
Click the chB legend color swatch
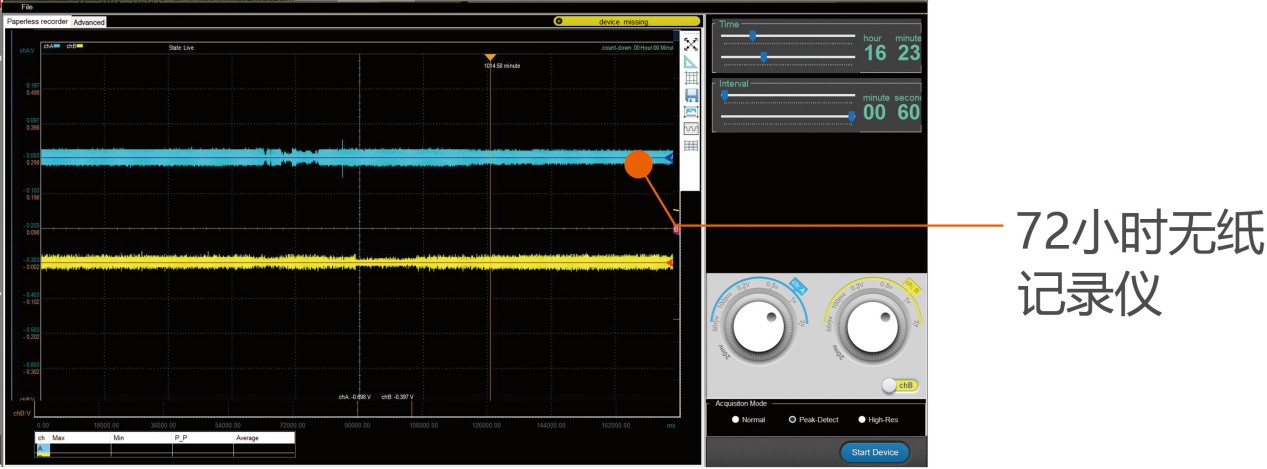click(81, 46)
